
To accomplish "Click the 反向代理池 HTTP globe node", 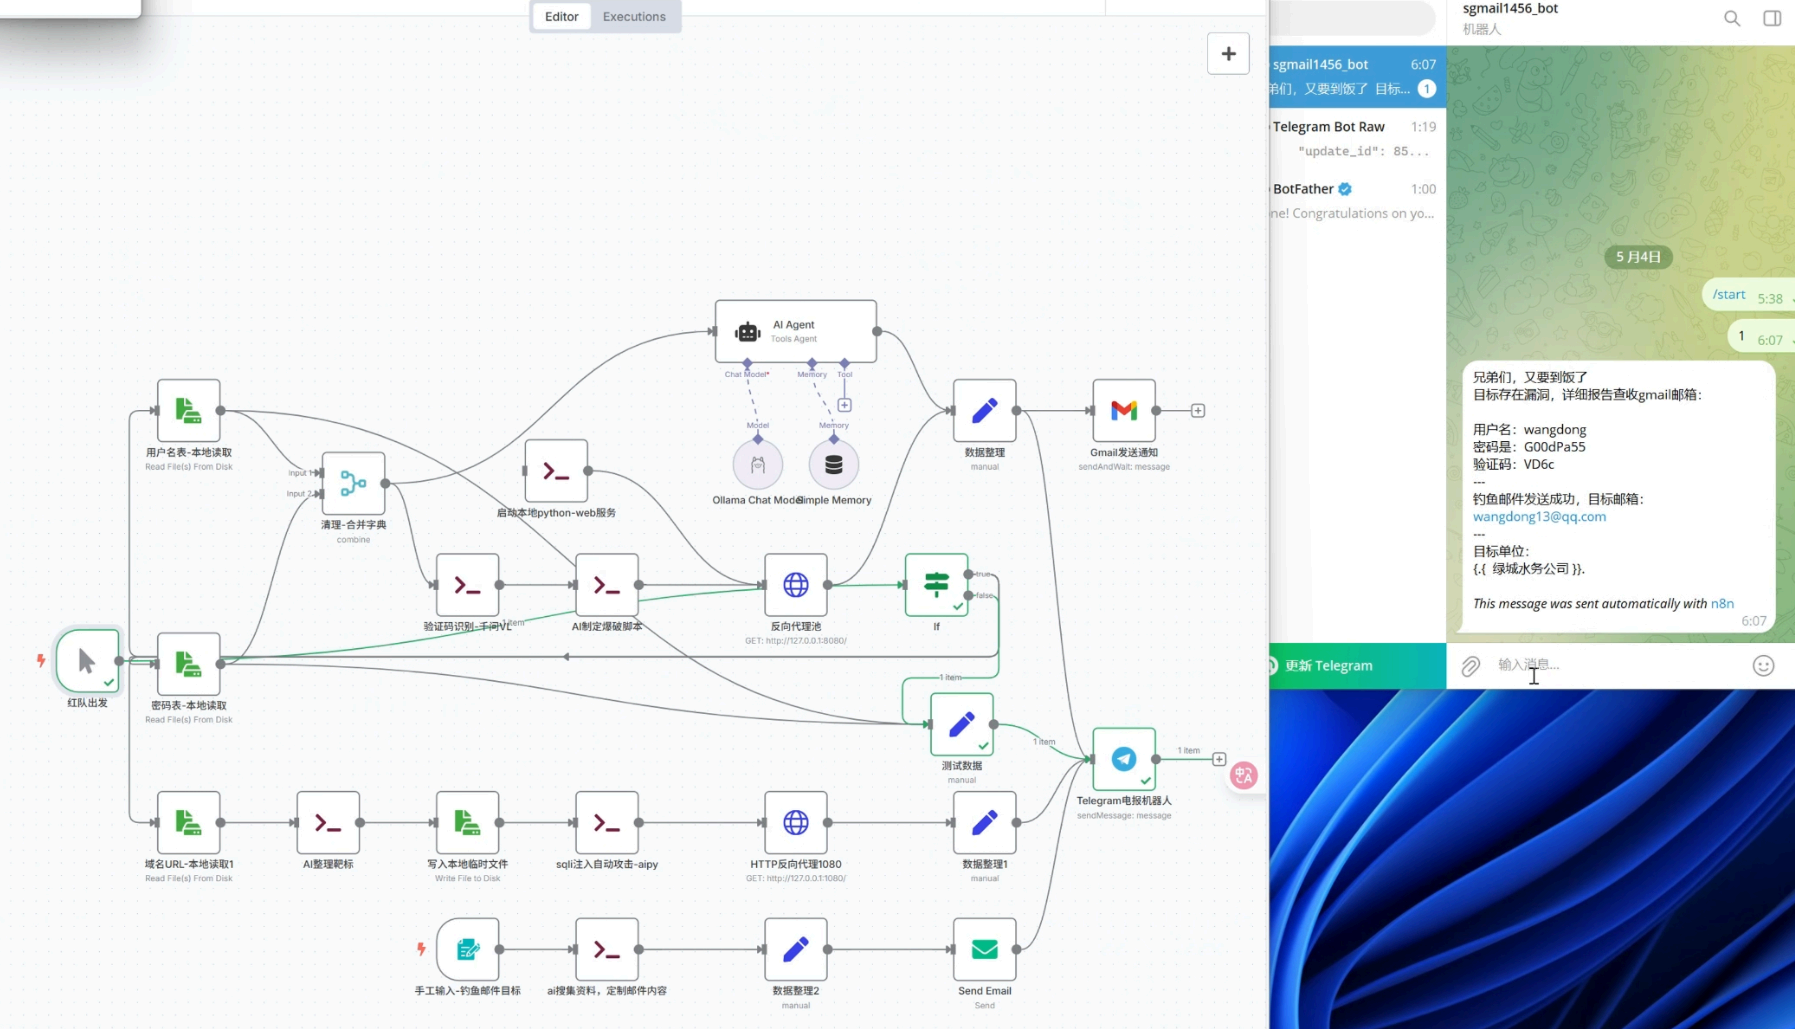I will 796,585.
